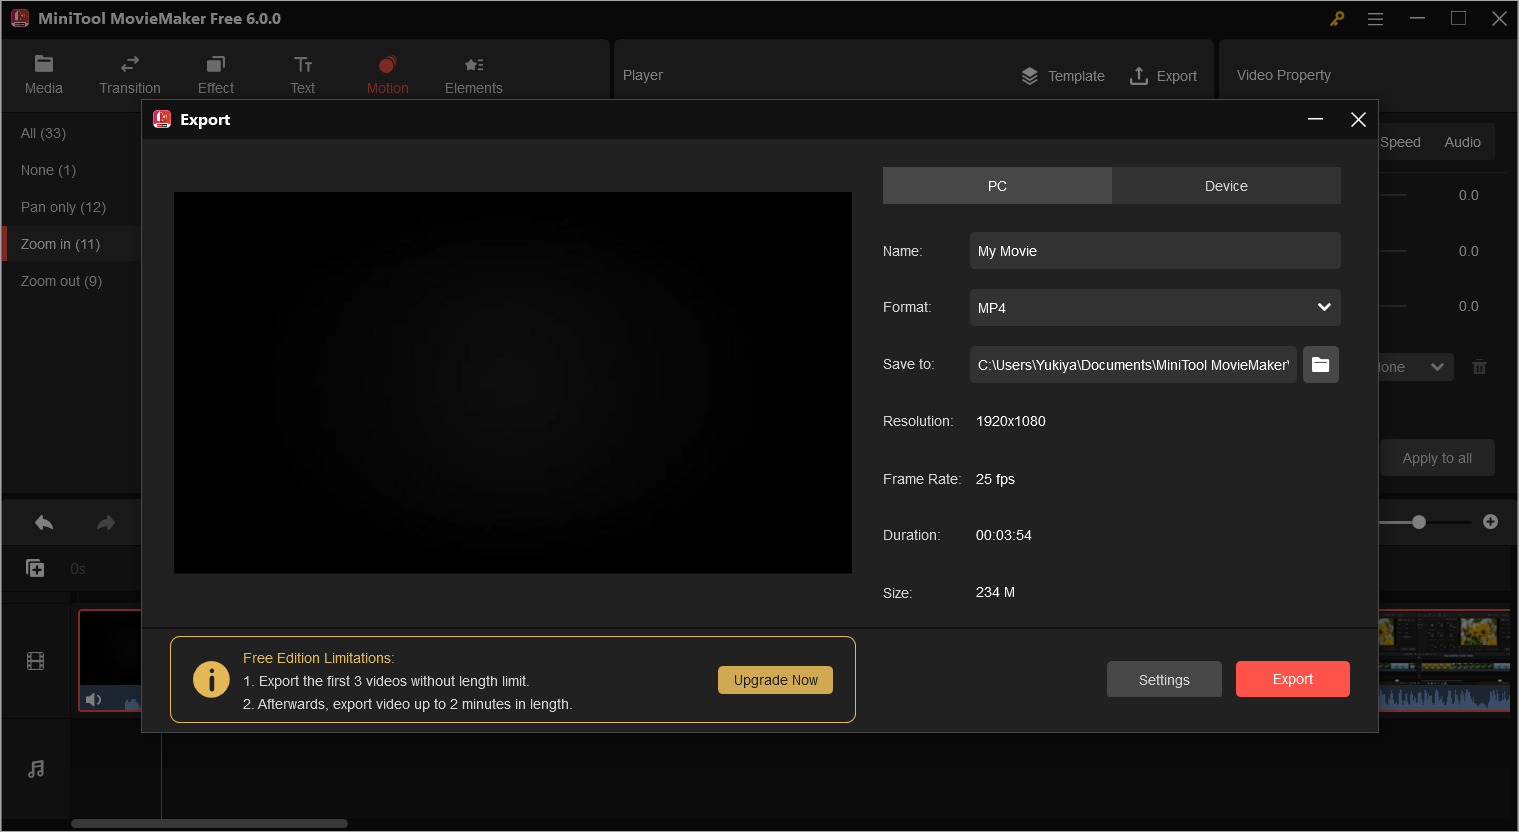Click the Frame Rate value 25 fps

click(995, 479)
